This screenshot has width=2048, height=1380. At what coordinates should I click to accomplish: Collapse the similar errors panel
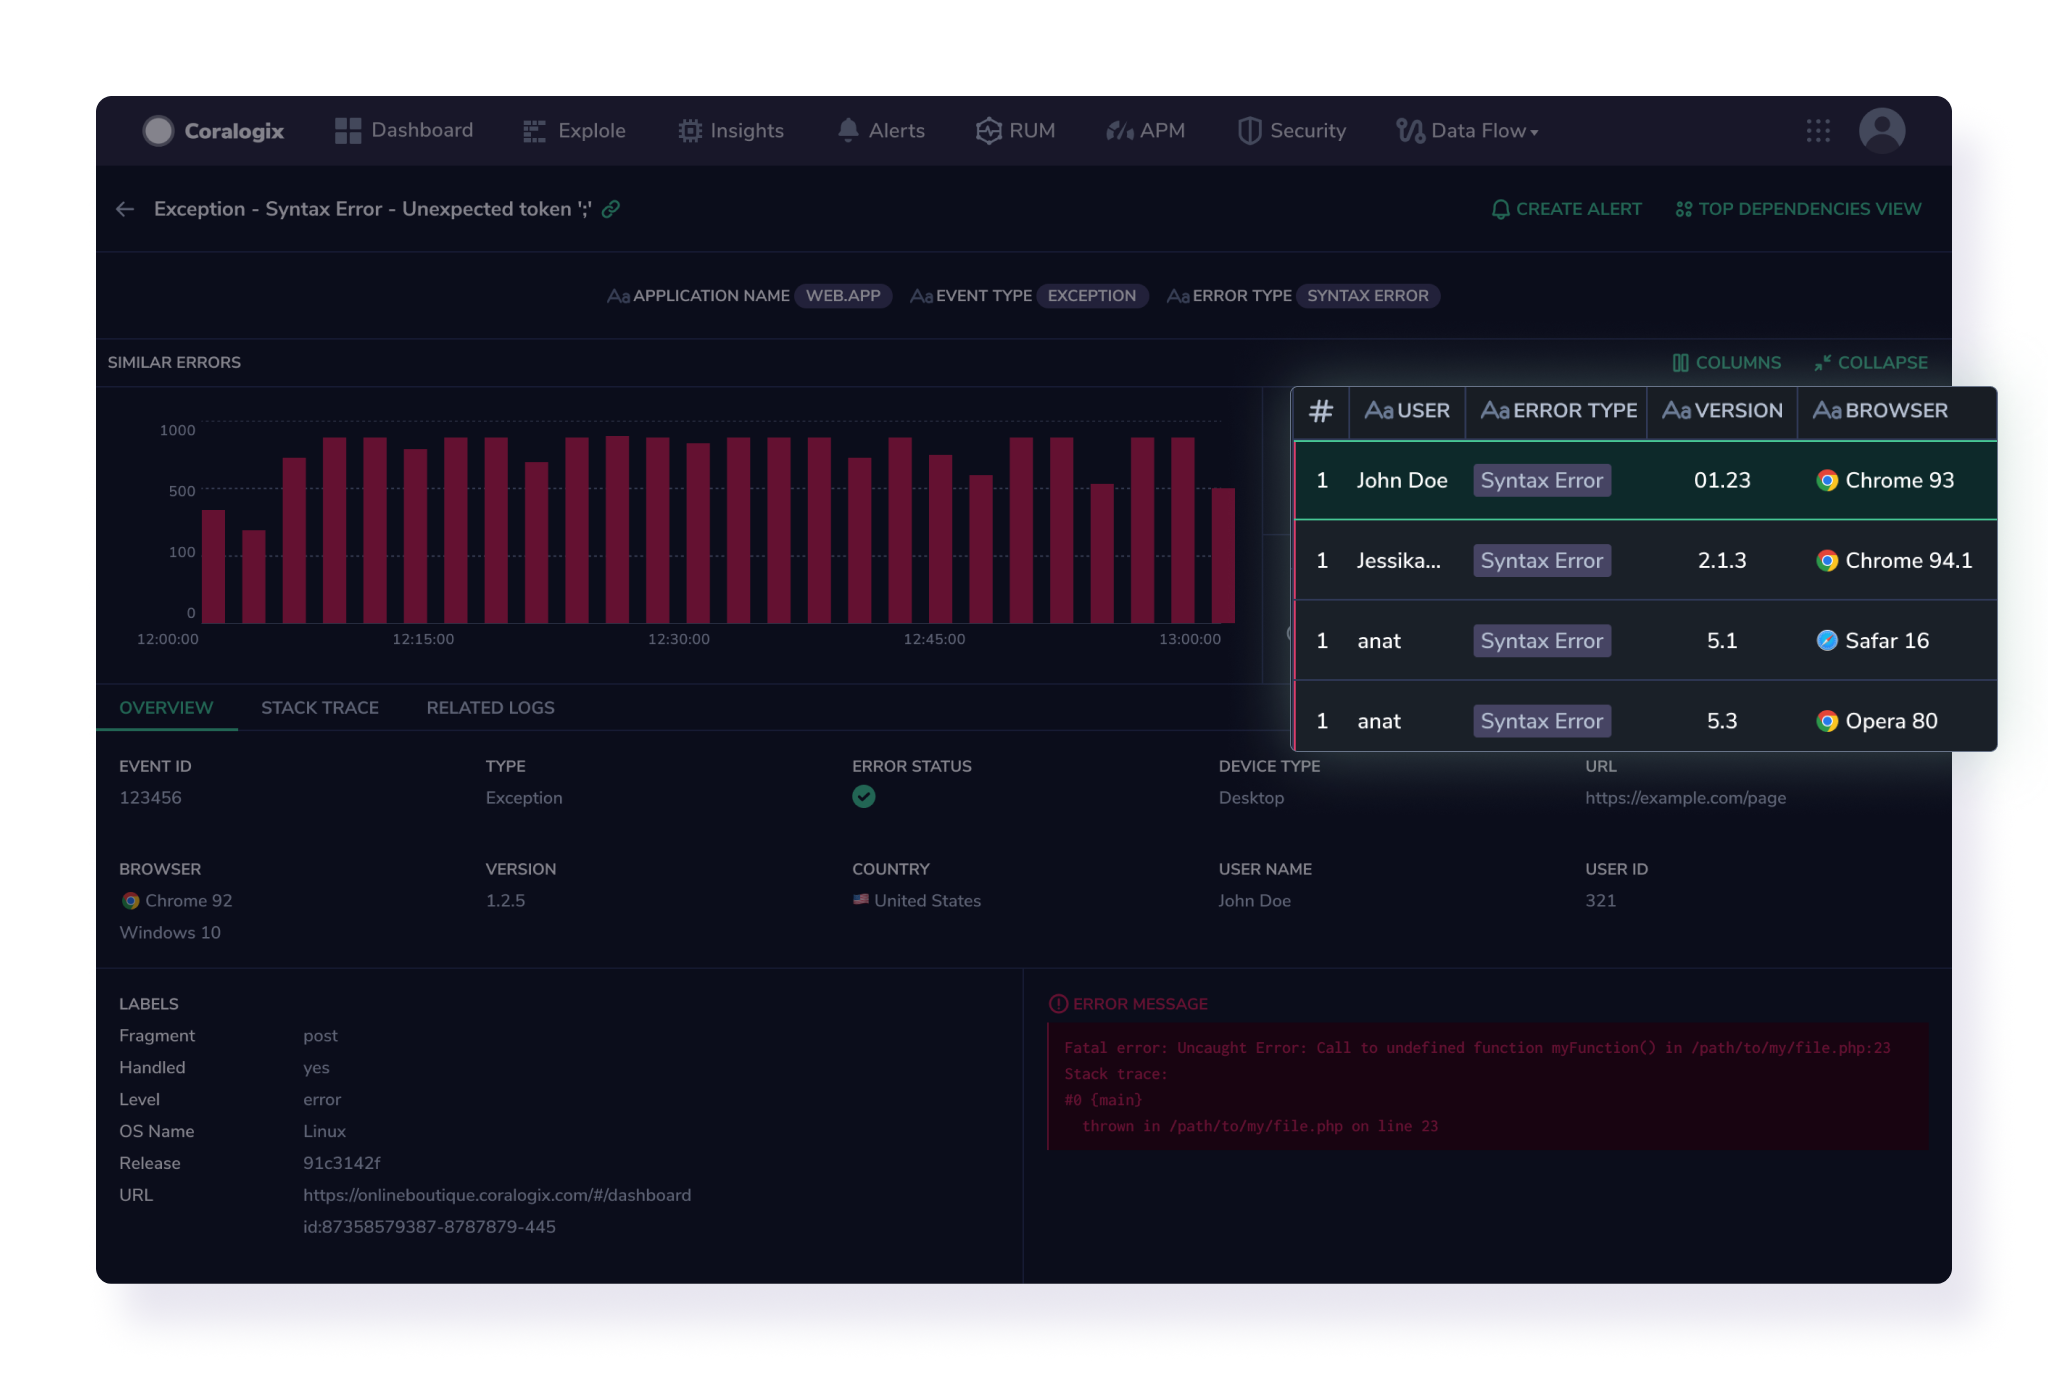pyautogui.click(x=1871, y=363)
